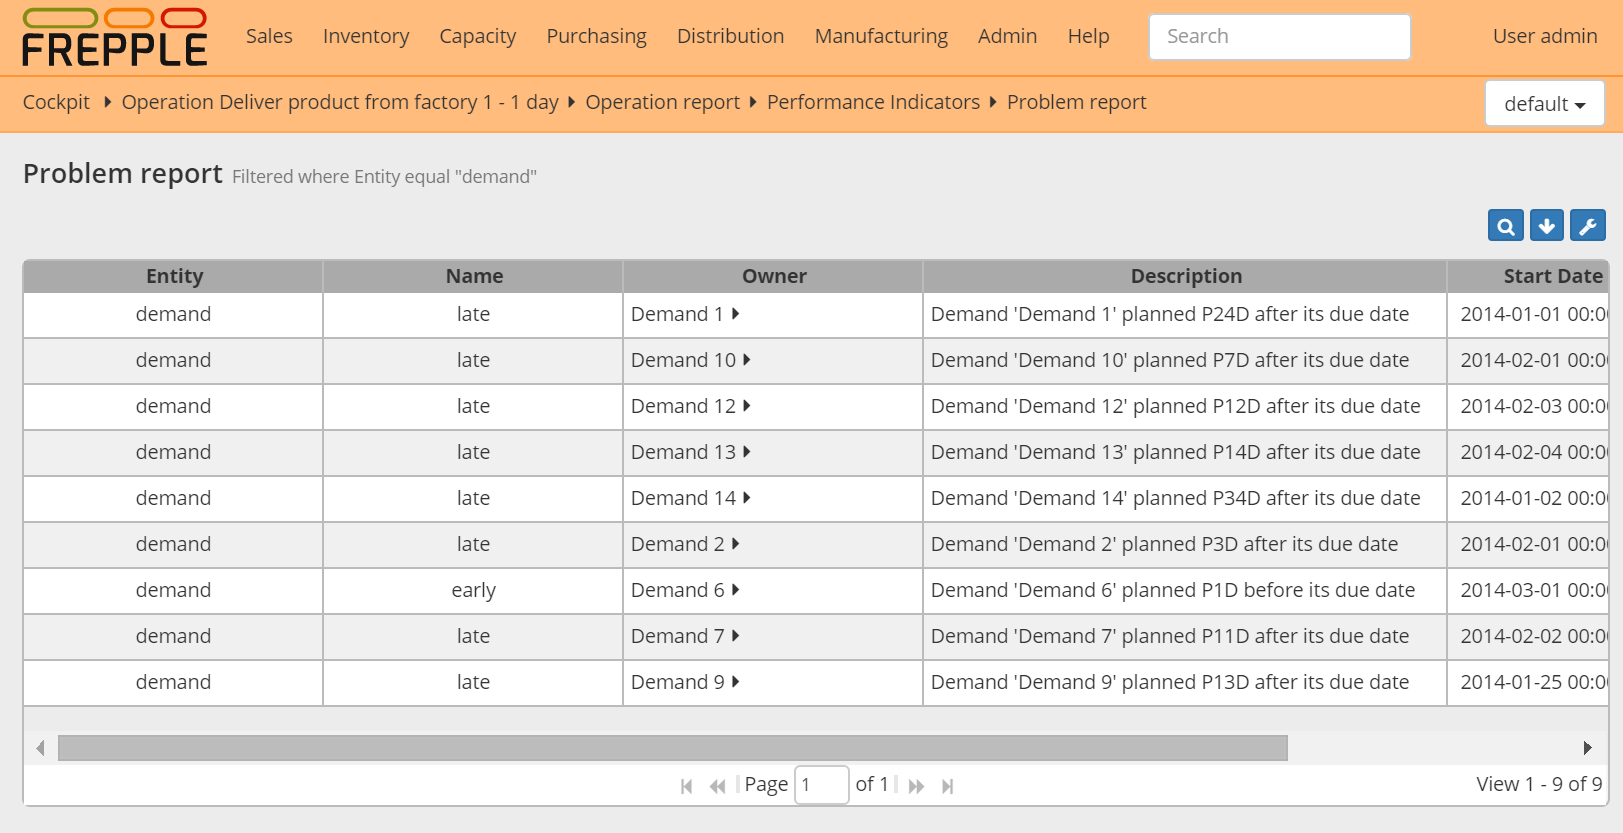Click left arrow of horizontal scrollbar
1623x833 pixels.
click(x=40, y=748)
